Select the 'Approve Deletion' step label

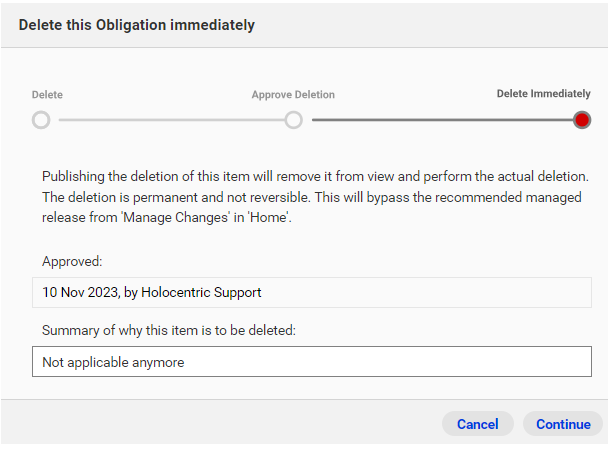293,95
